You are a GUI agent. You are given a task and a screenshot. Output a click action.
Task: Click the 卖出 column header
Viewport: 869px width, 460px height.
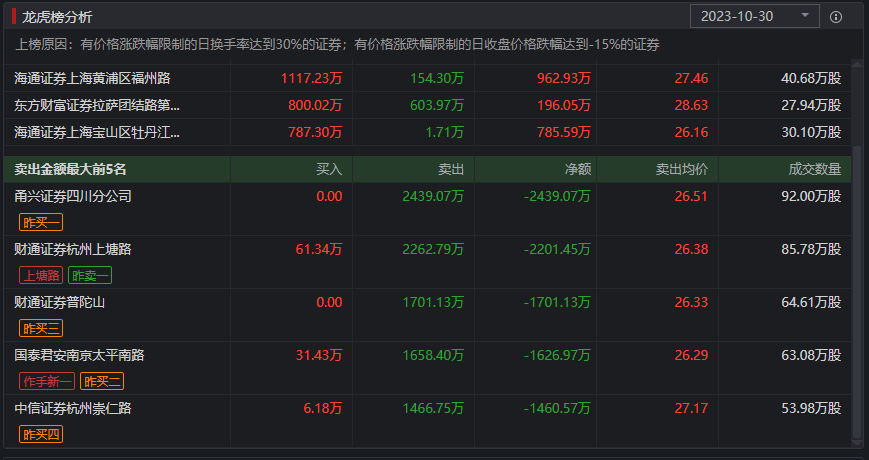click(x=451, y=170)
